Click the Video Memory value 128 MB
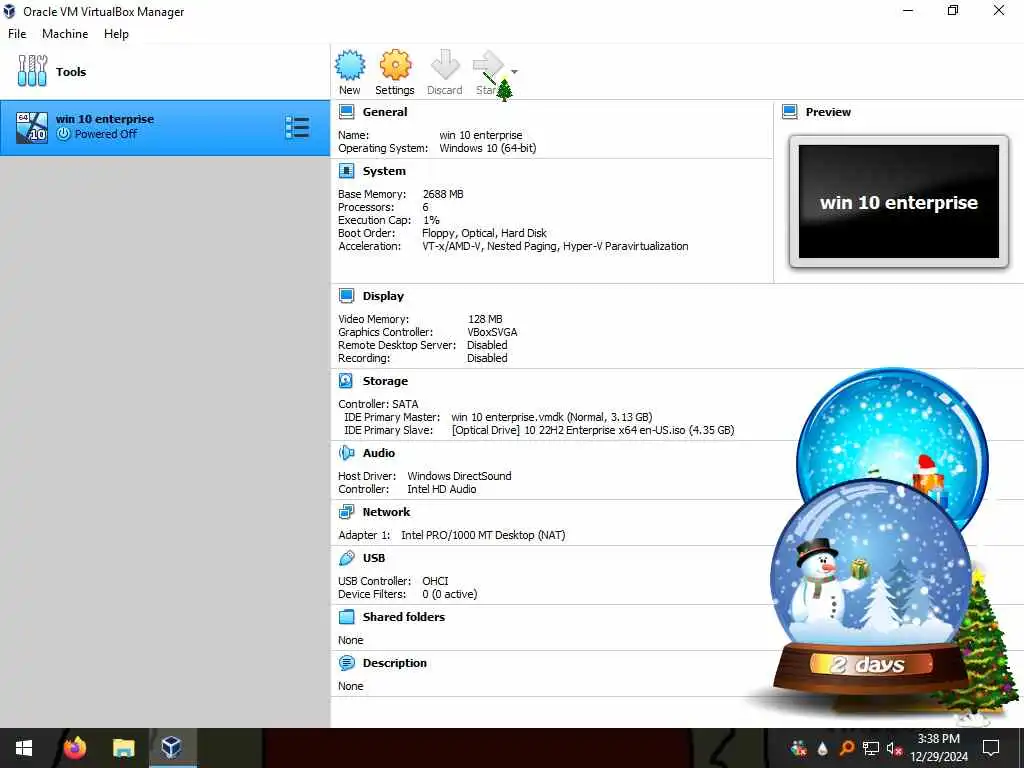Viewport: 1024px width, 768px height. (x=485, y=319)
